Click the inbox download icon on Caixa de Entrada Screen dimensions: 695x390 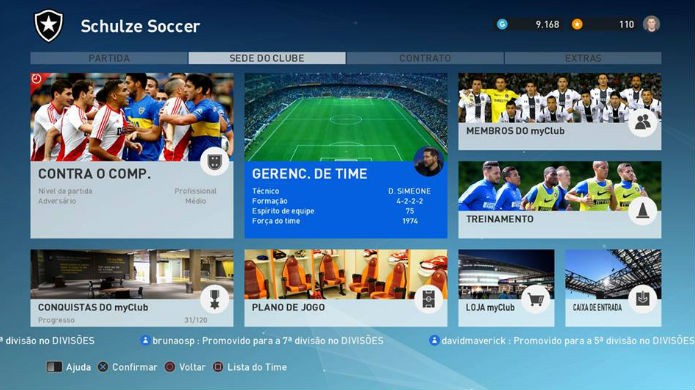[x=642, y=299]
